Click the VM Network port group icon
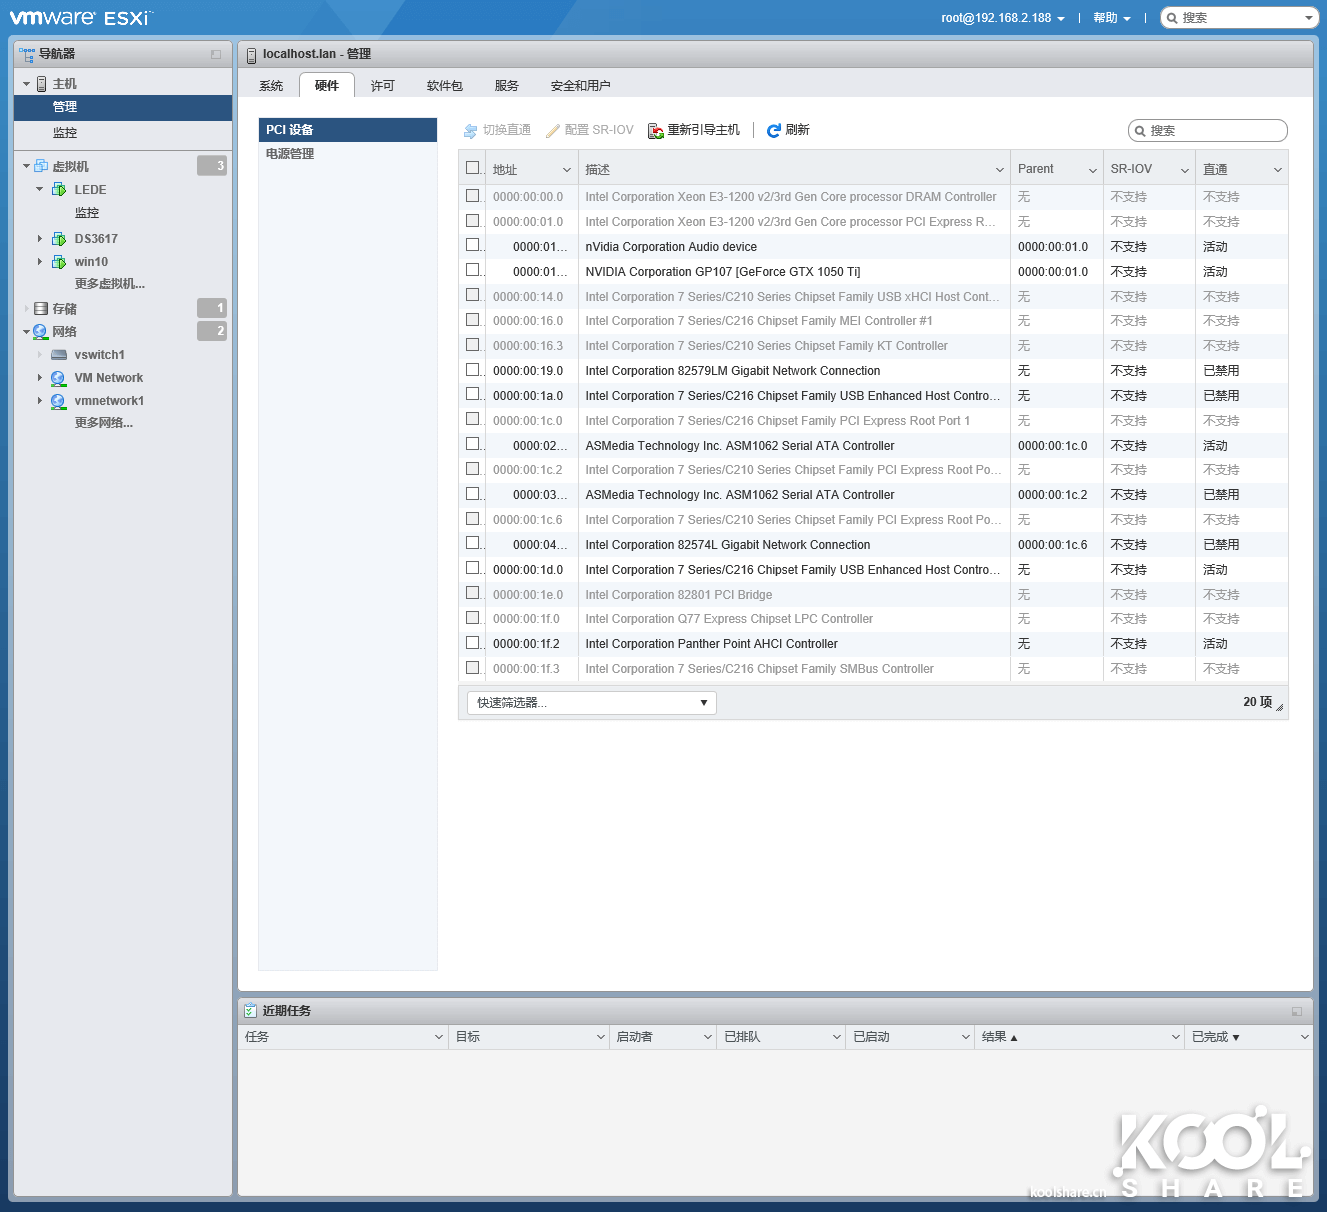The width and height of the screenshot is (1327, 1212). point(59,378)
